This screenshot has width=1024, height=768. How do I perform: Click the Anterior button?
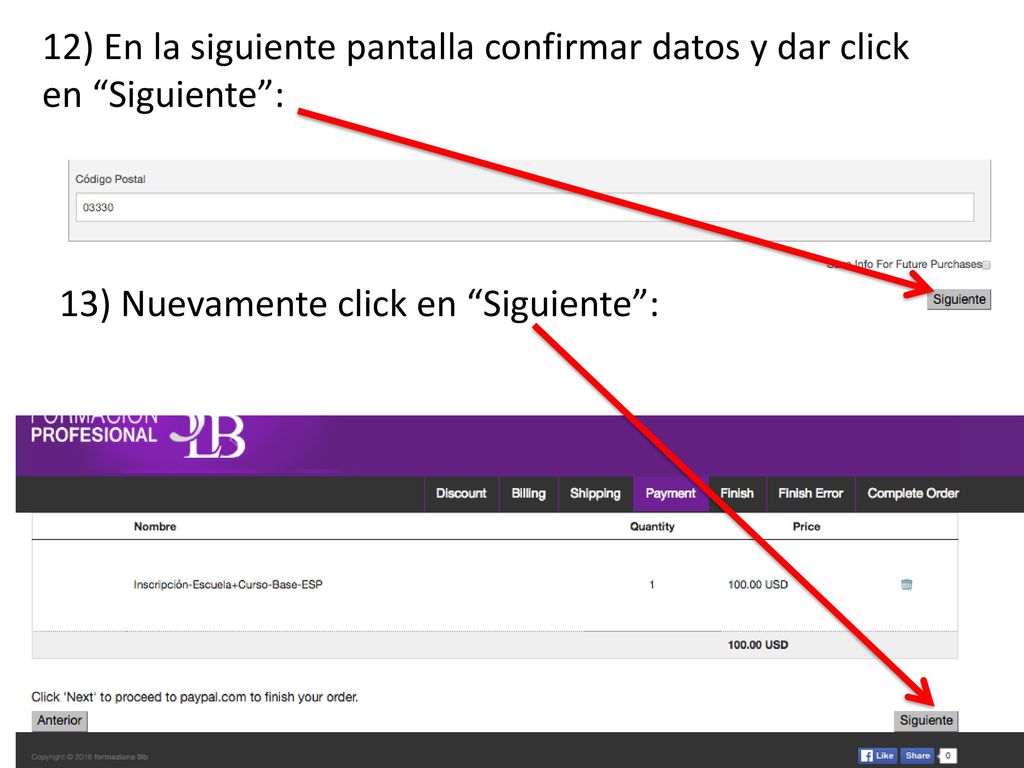[x=59, y=720]
